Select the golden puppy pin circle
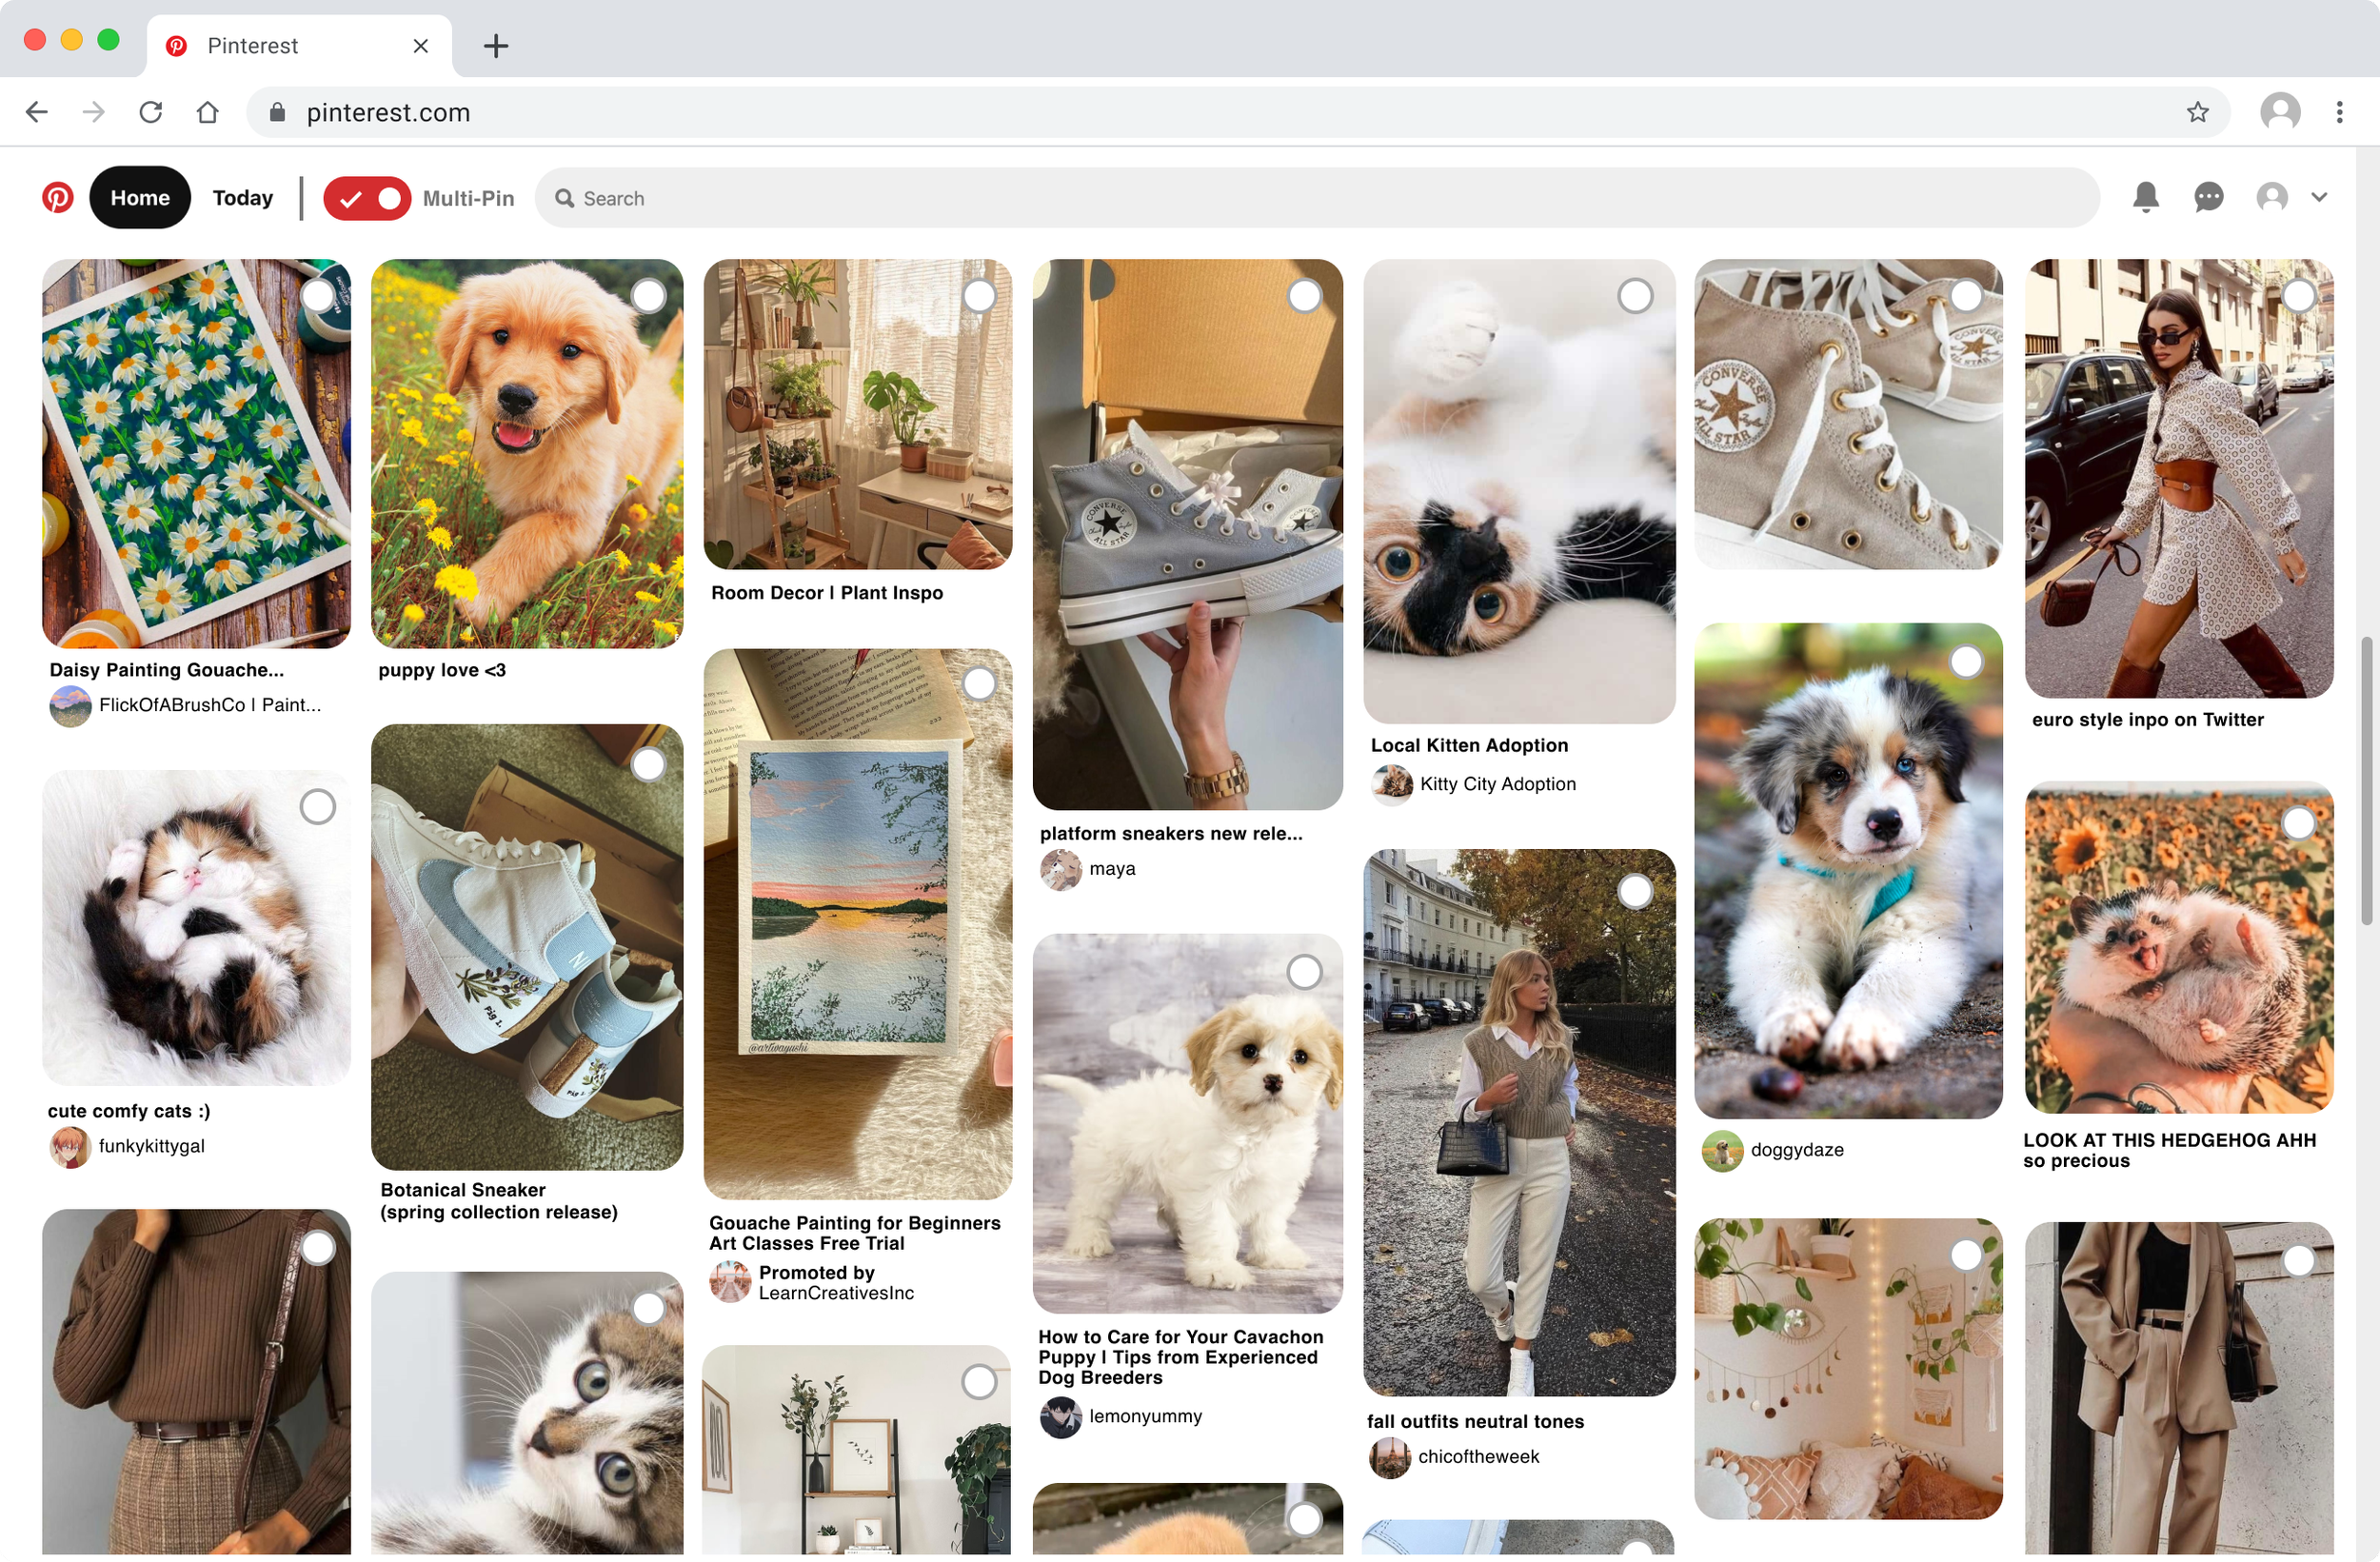 coord(648,296)
